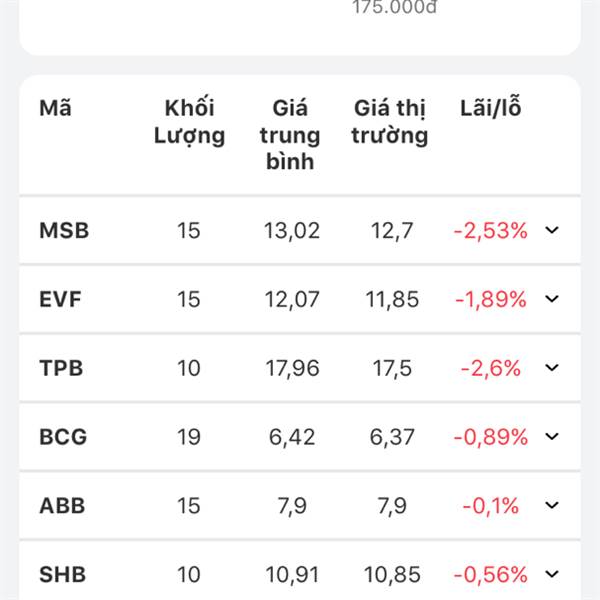Click the 175.000đ amount at top
The height and width of the screenshot is (600, 600).
(395, 7)
